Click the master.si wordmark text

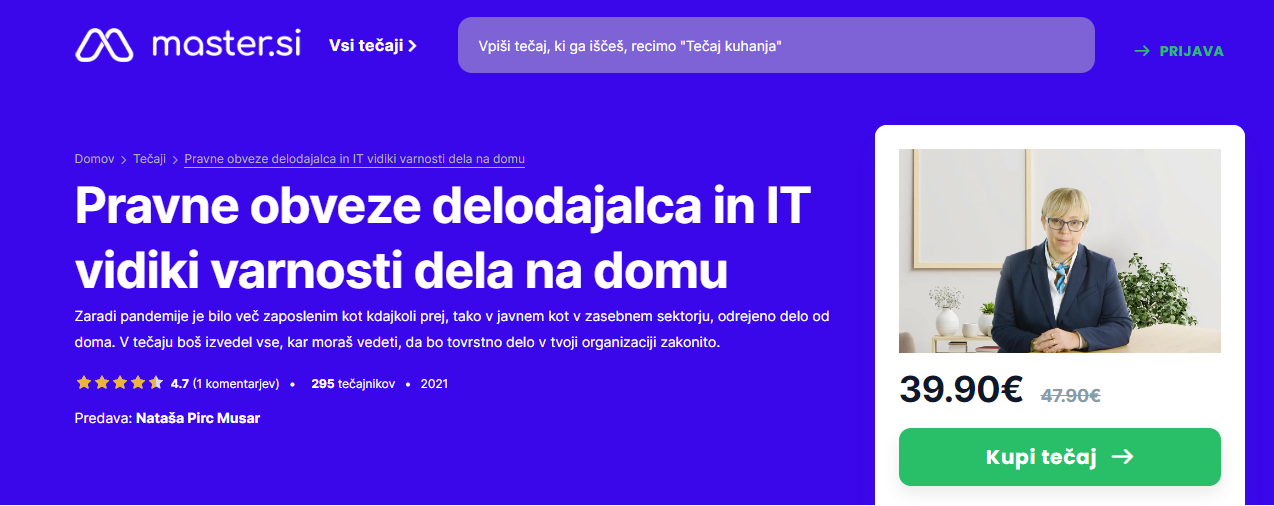(x=226, y=45)
